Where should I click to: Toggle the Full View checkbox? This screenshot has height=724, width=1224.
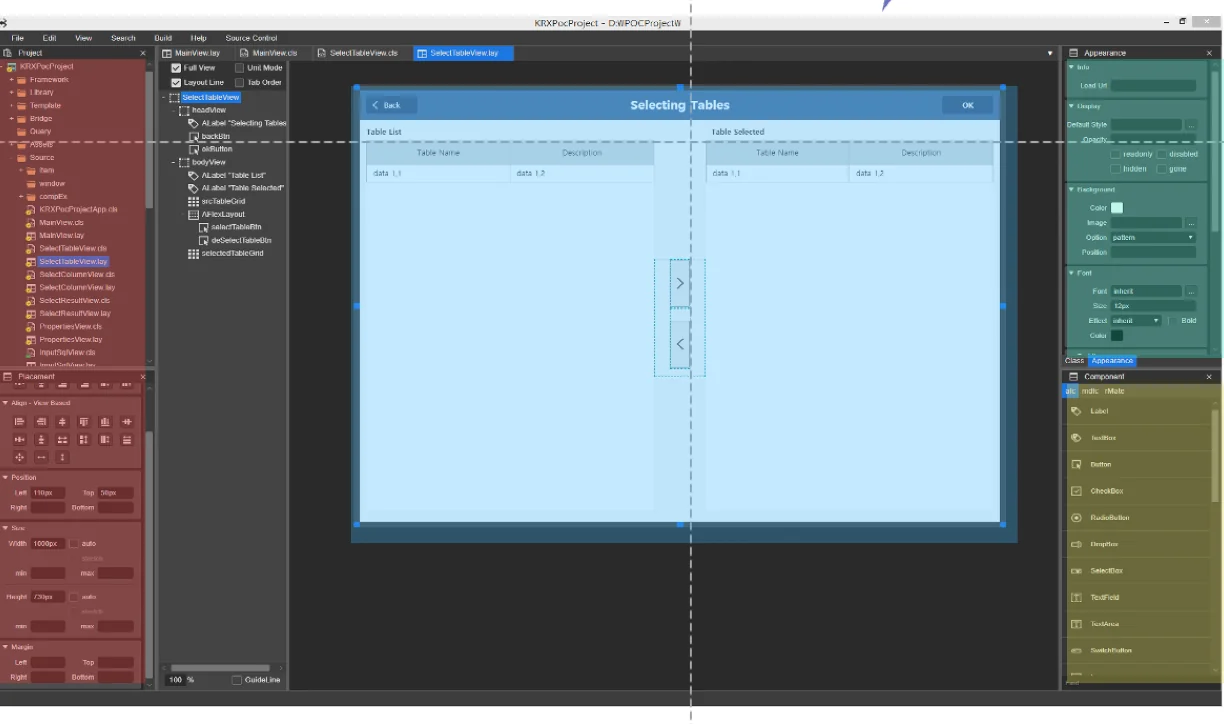pyautogui.click(x=177, y=68)
